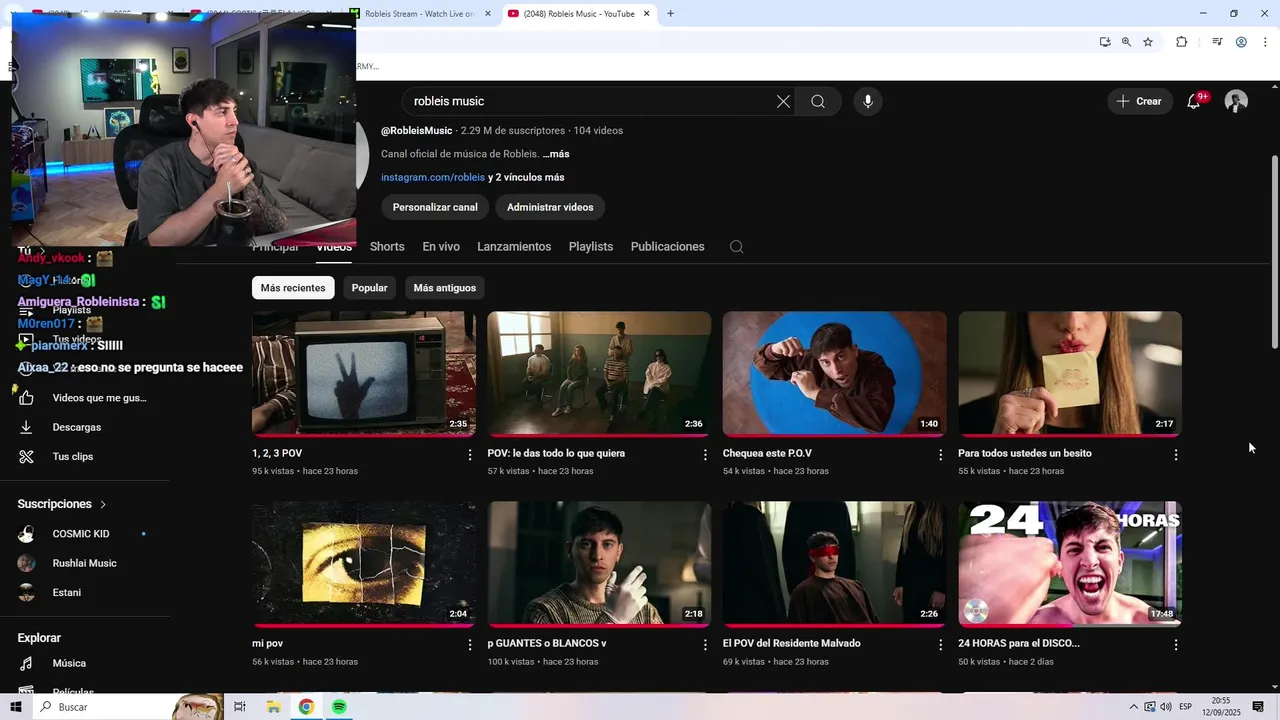Click Chrome zoom magnifier icon in address bar

(x=1126, y=42)
